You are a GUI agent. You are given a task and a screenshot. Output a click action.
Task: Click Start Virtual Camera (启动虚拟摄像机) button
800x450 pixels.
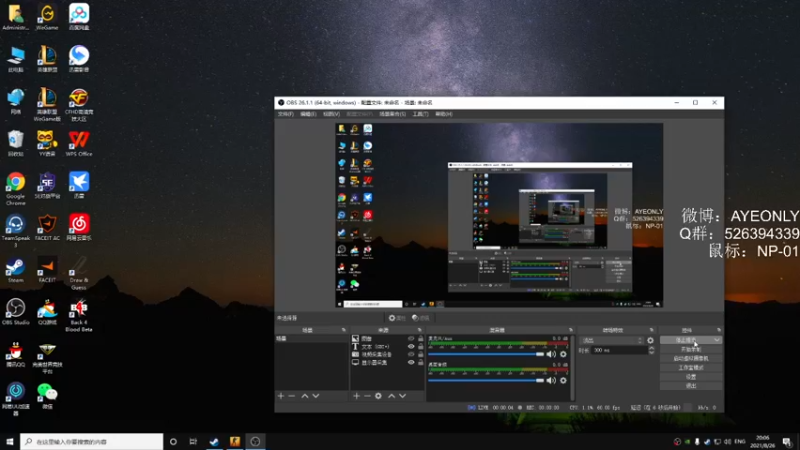(x=691, y=359)
